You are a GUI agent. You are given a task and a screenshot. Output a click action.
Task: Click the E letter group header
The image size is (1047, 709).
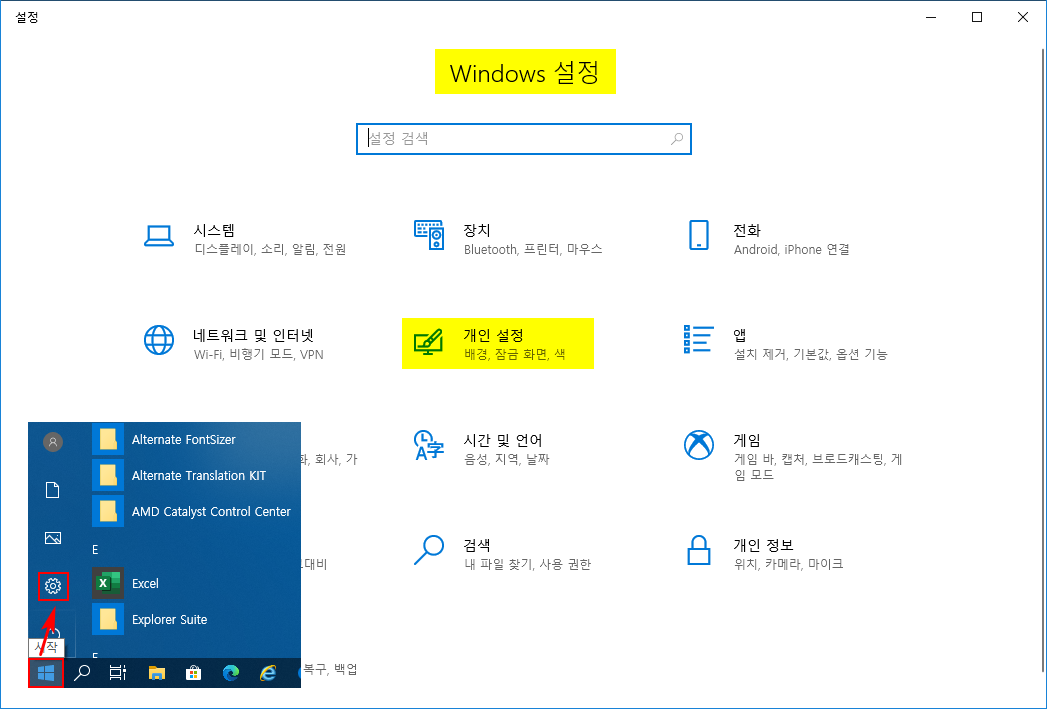(x=95, y=549)
